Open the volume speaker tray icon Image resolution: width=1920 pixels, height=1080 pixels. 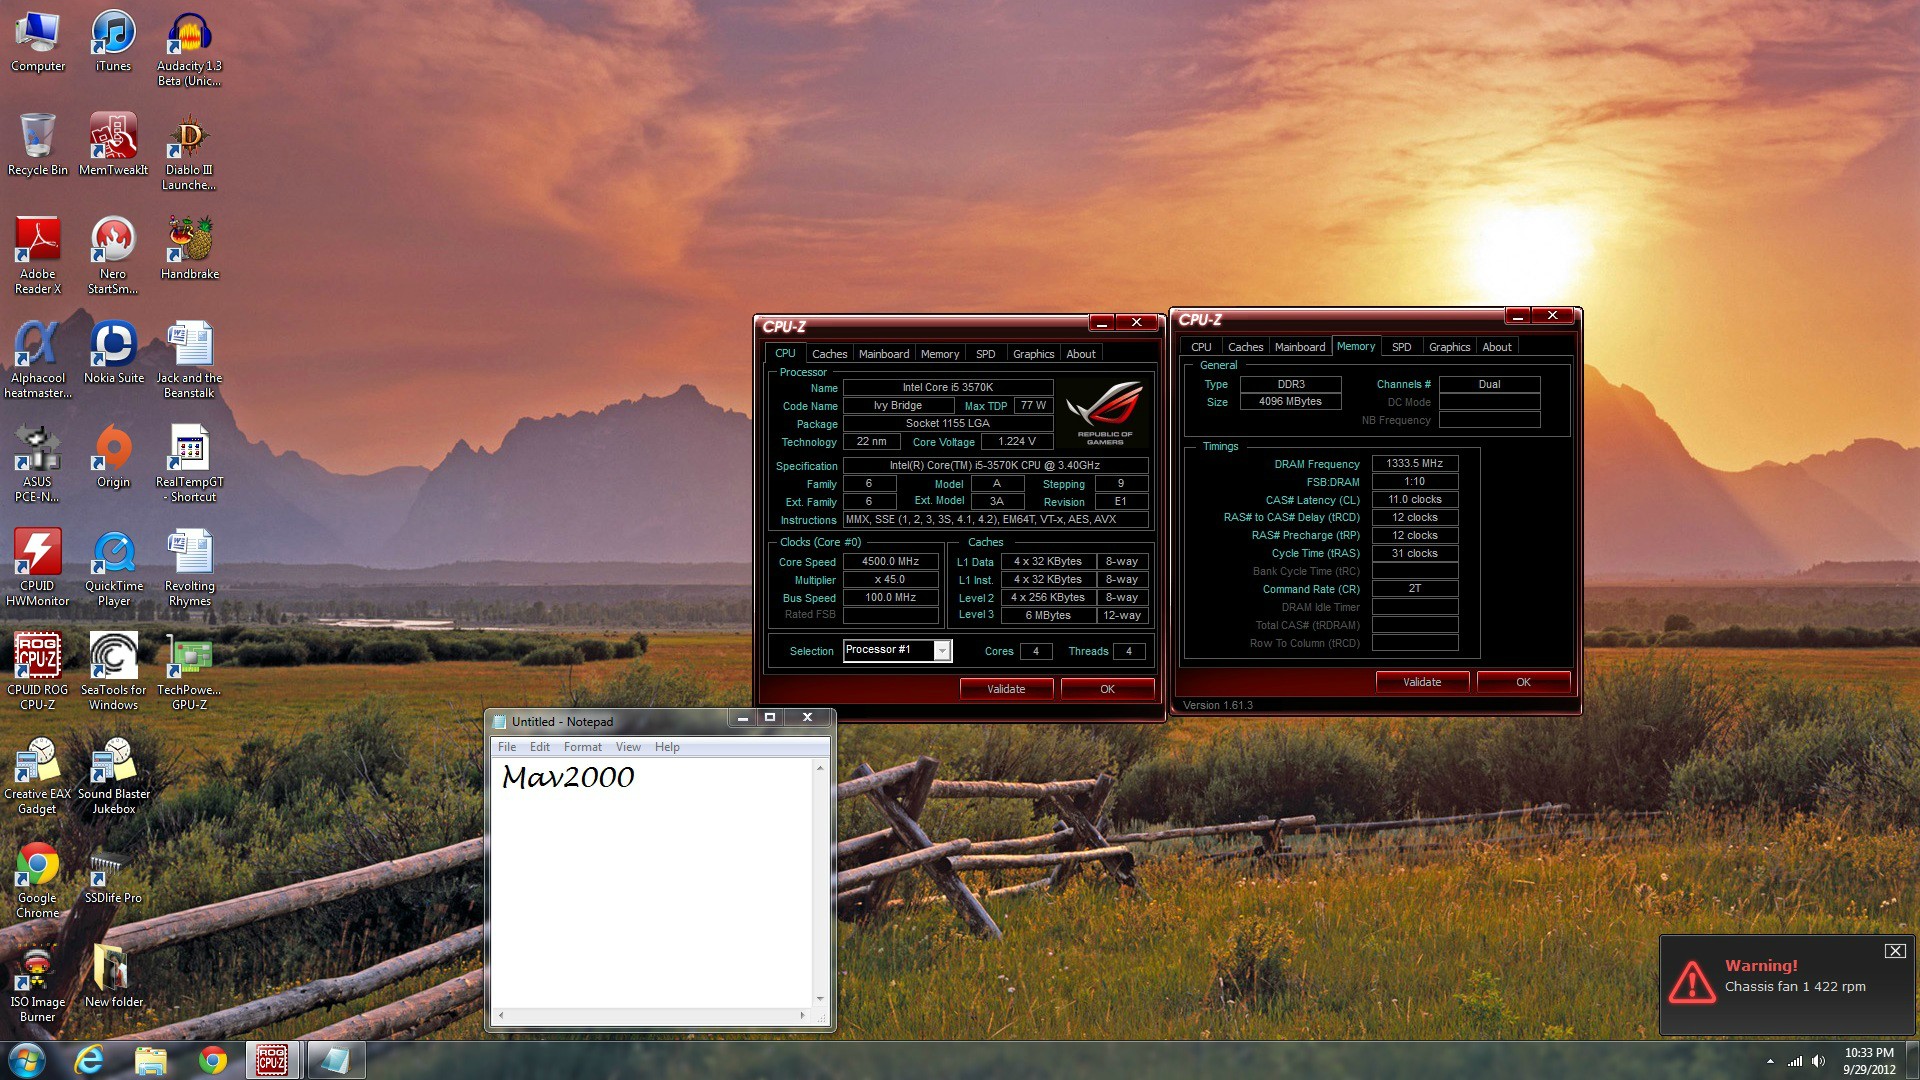point(1819,1061)
